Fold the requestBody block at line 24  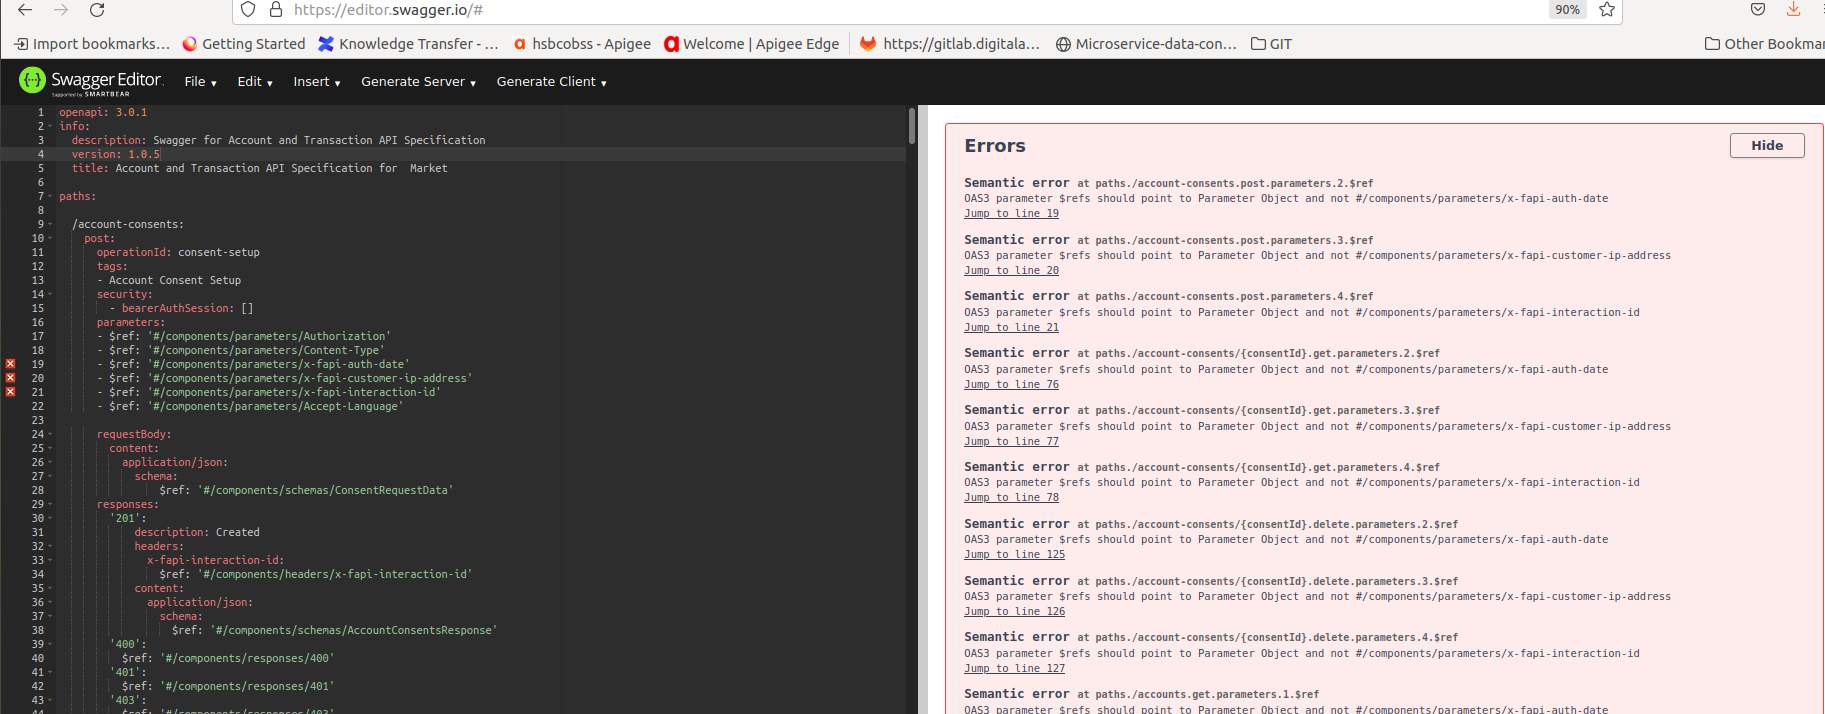50,434
